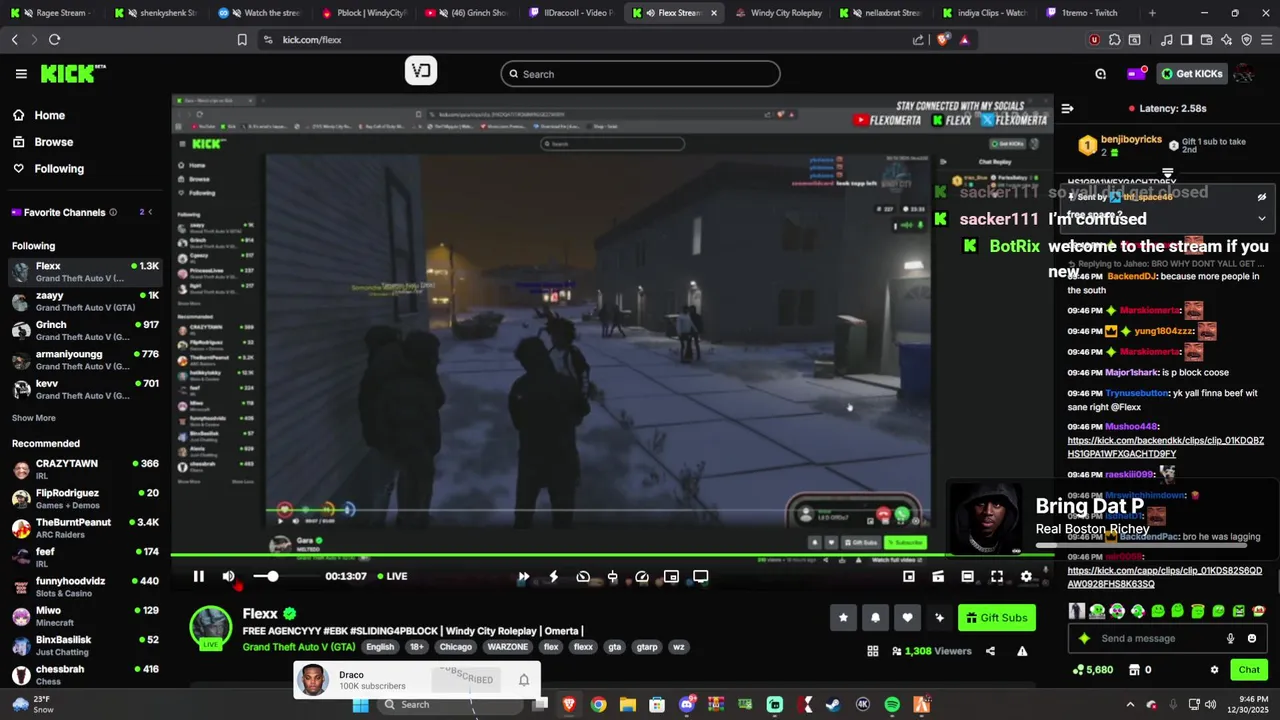
Task: Select the WARZONE stream tag
Action: [x=507, y=647]
